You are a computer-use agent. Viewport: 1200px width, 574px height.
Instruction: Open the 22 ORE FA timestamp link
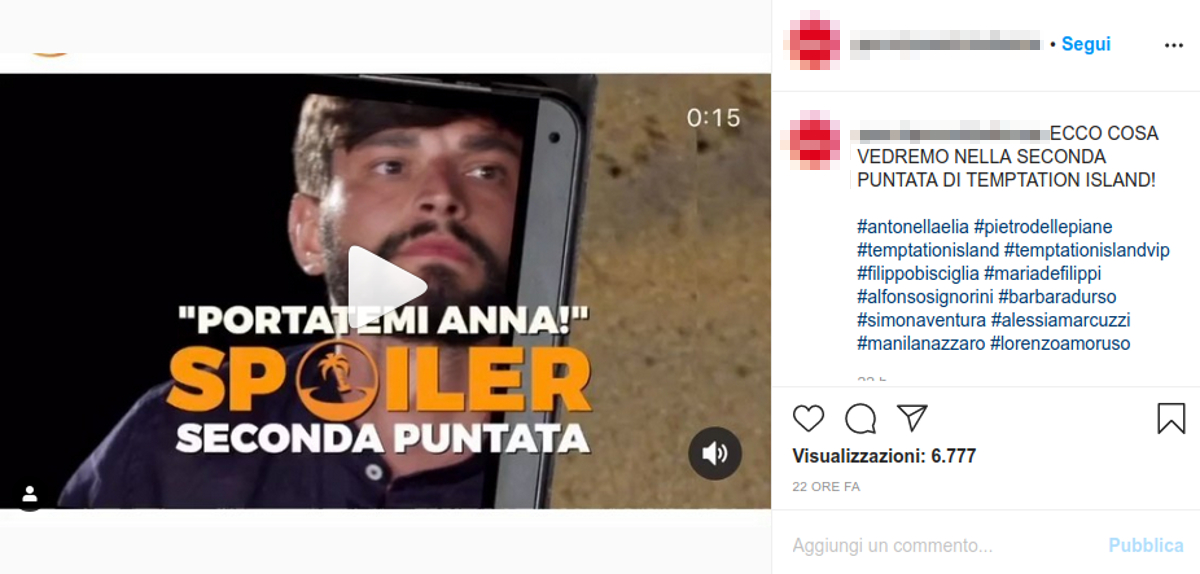826,487
